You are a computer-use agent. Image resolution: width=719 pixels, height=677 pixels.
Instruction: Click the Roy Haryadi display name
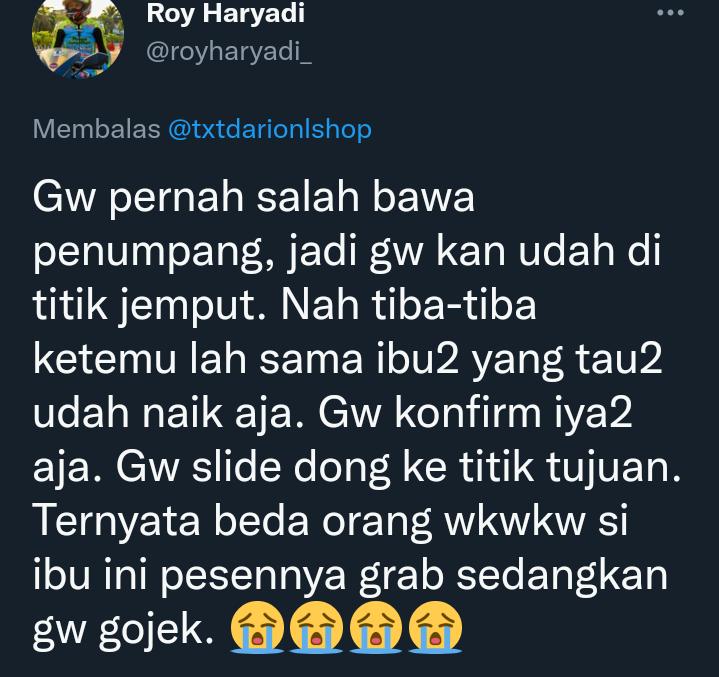pyautogui.click(x=226, y=13)
